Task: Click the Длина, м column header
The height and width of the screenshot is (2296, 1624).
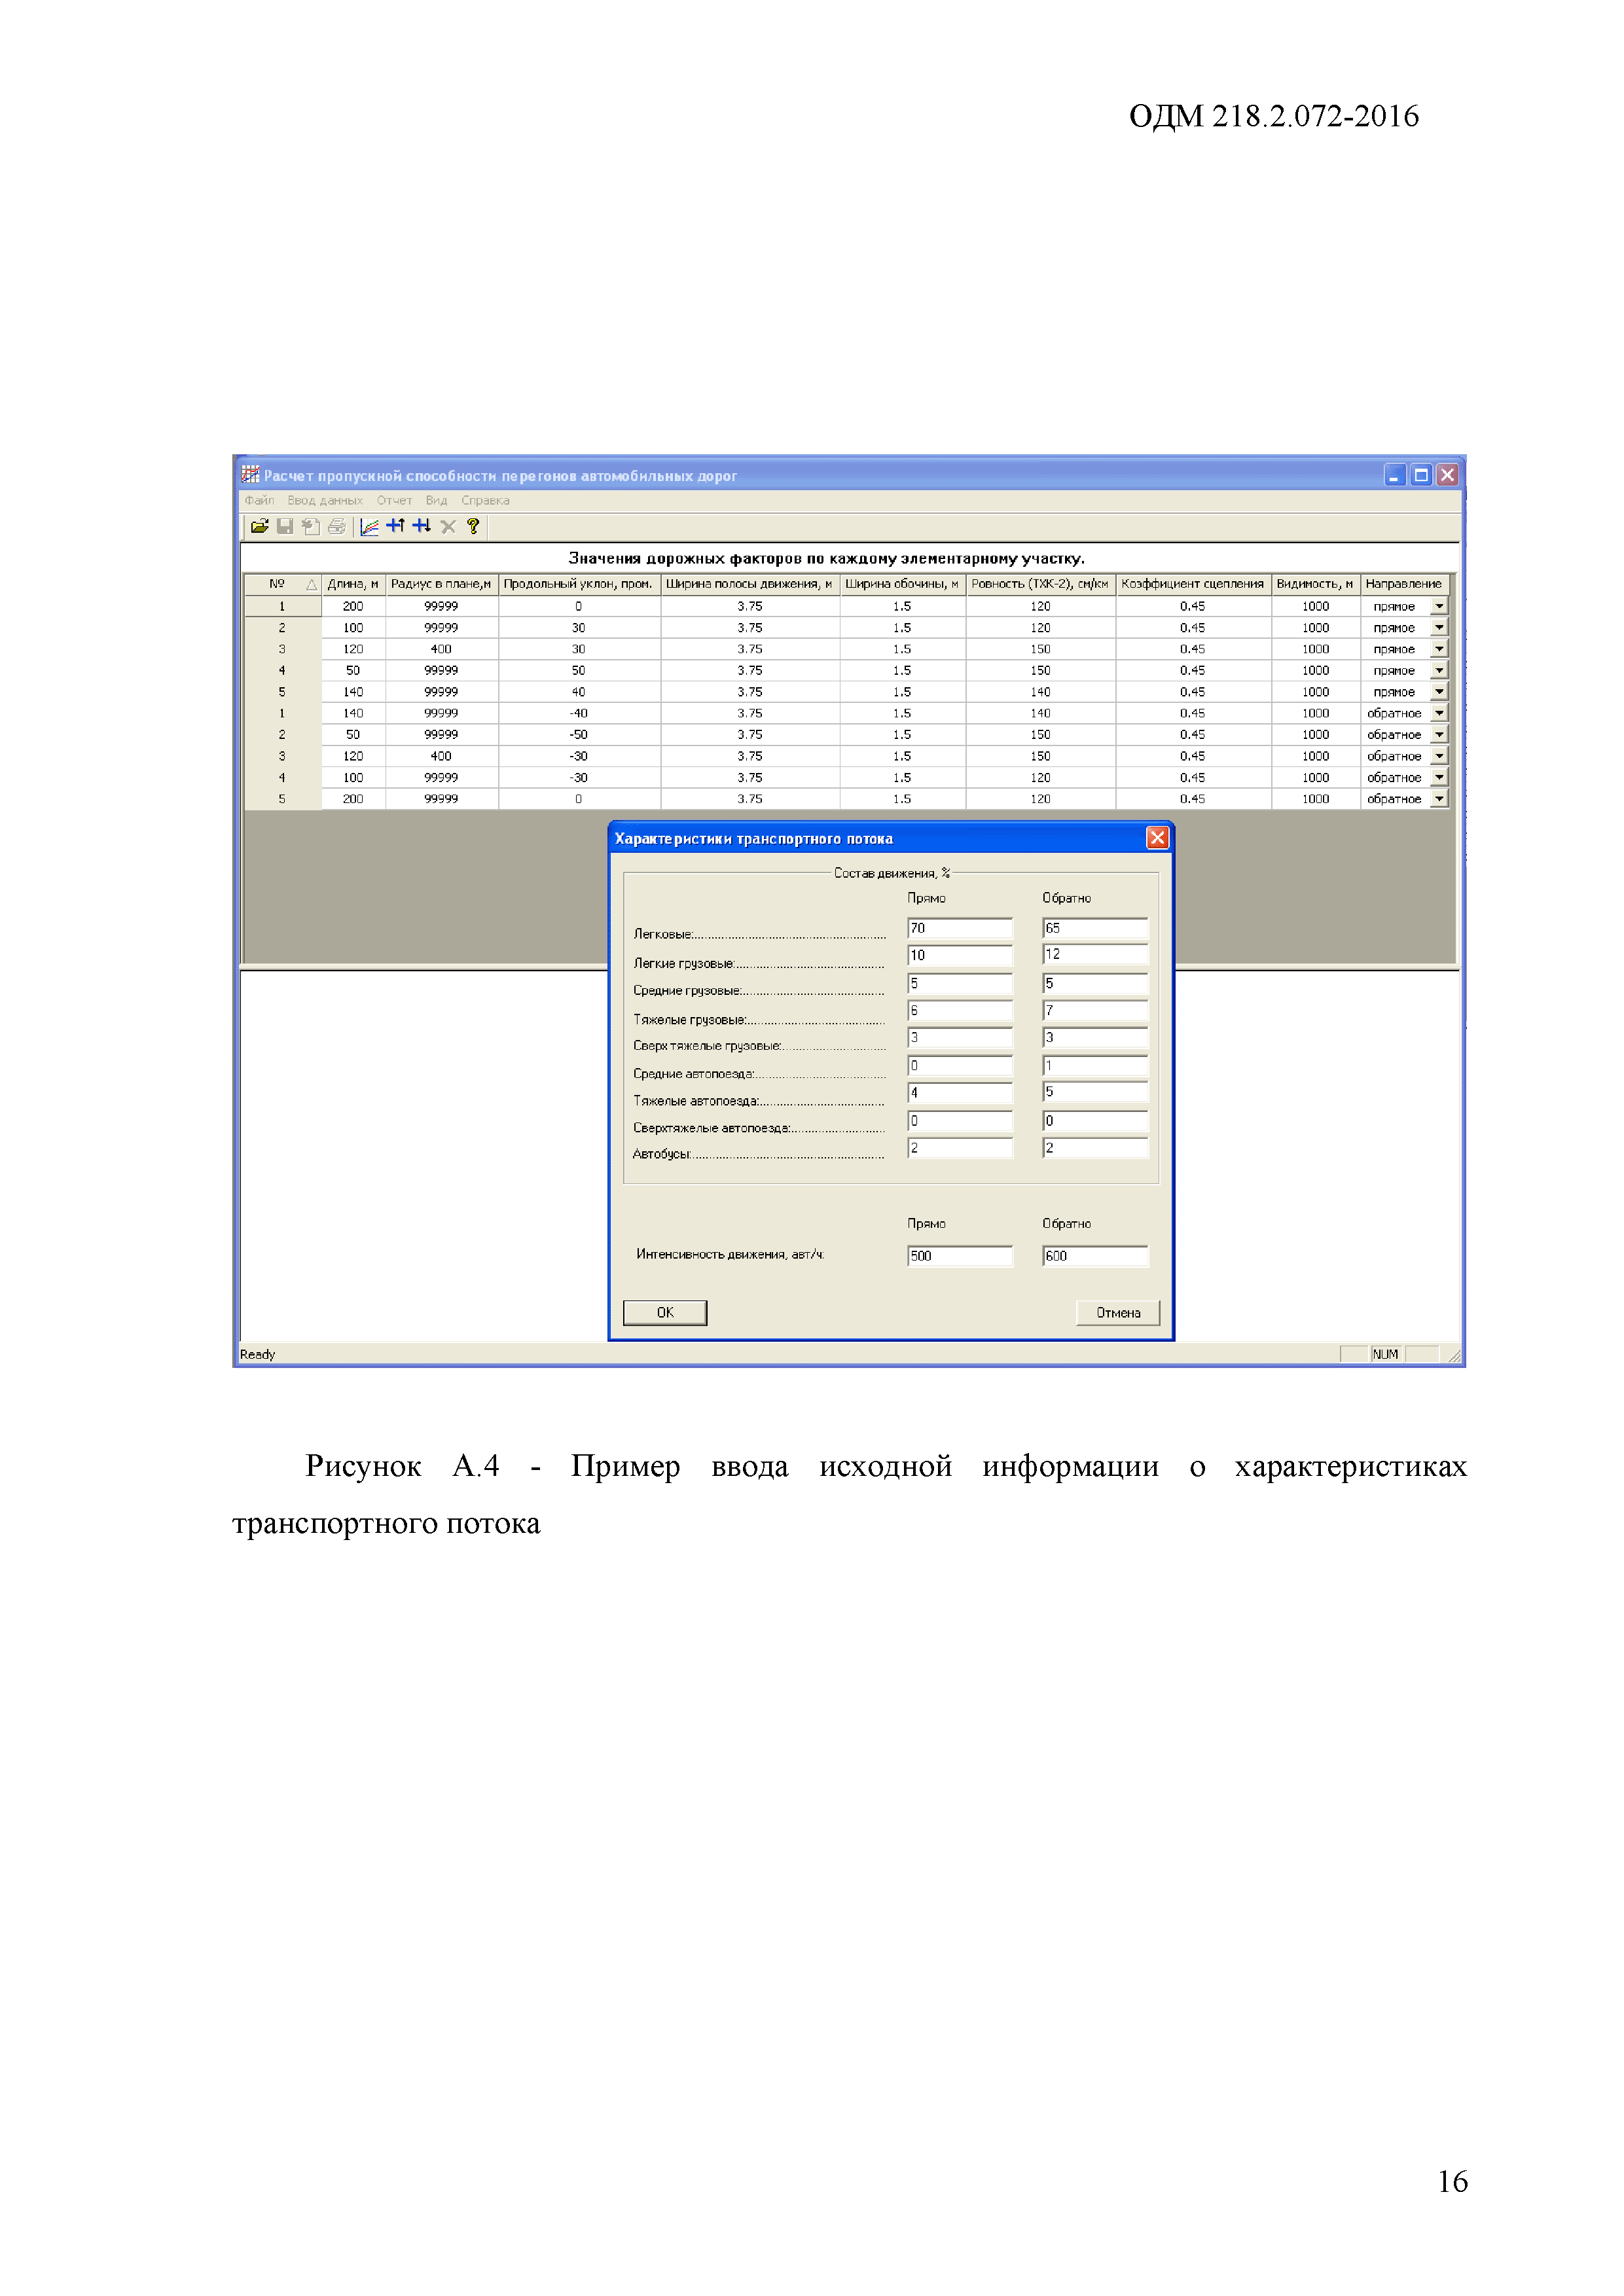Action: (x=353, y=584)
